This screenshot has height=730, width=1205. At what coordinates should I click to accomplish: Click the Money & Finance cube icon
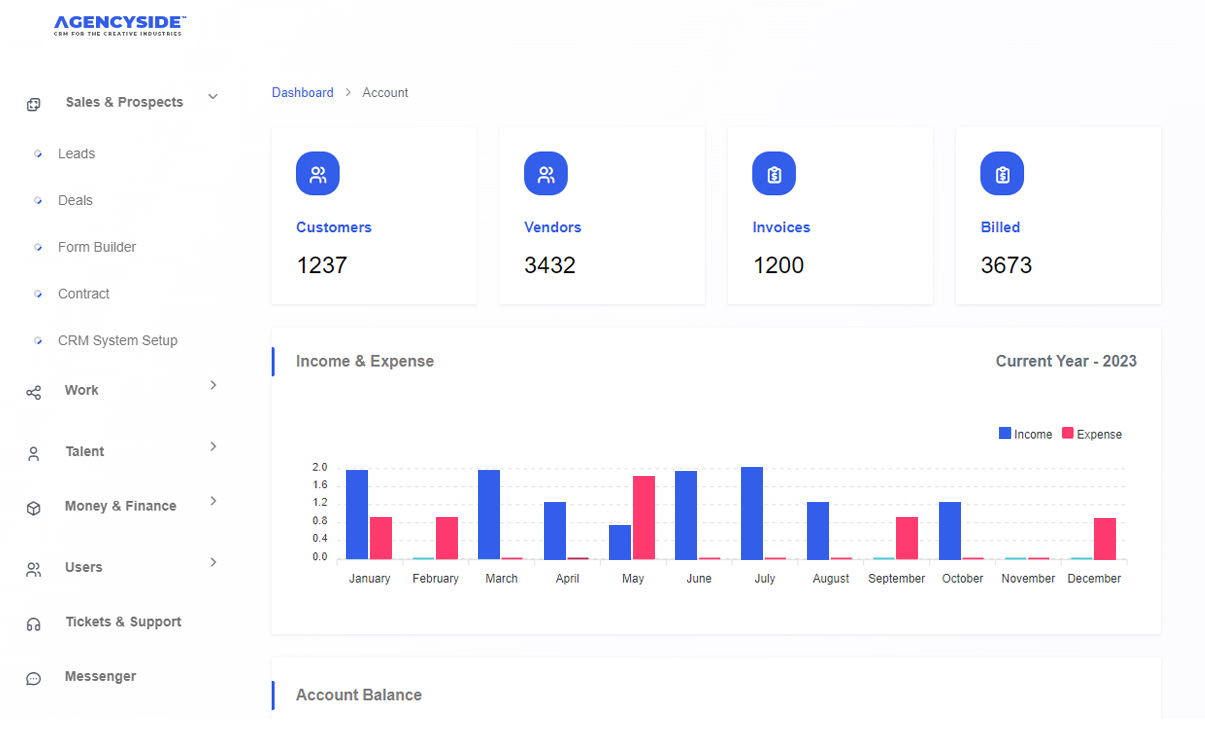click(x=34, y=508)
